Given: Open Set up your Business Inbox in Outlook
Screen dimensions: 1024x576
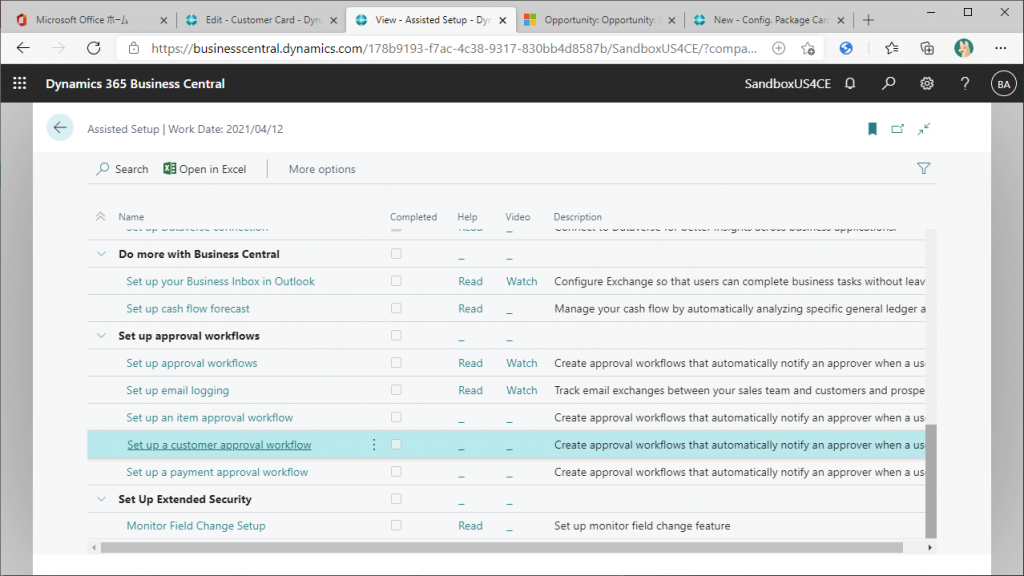Looking at the screenshot, I should point(220,281).
